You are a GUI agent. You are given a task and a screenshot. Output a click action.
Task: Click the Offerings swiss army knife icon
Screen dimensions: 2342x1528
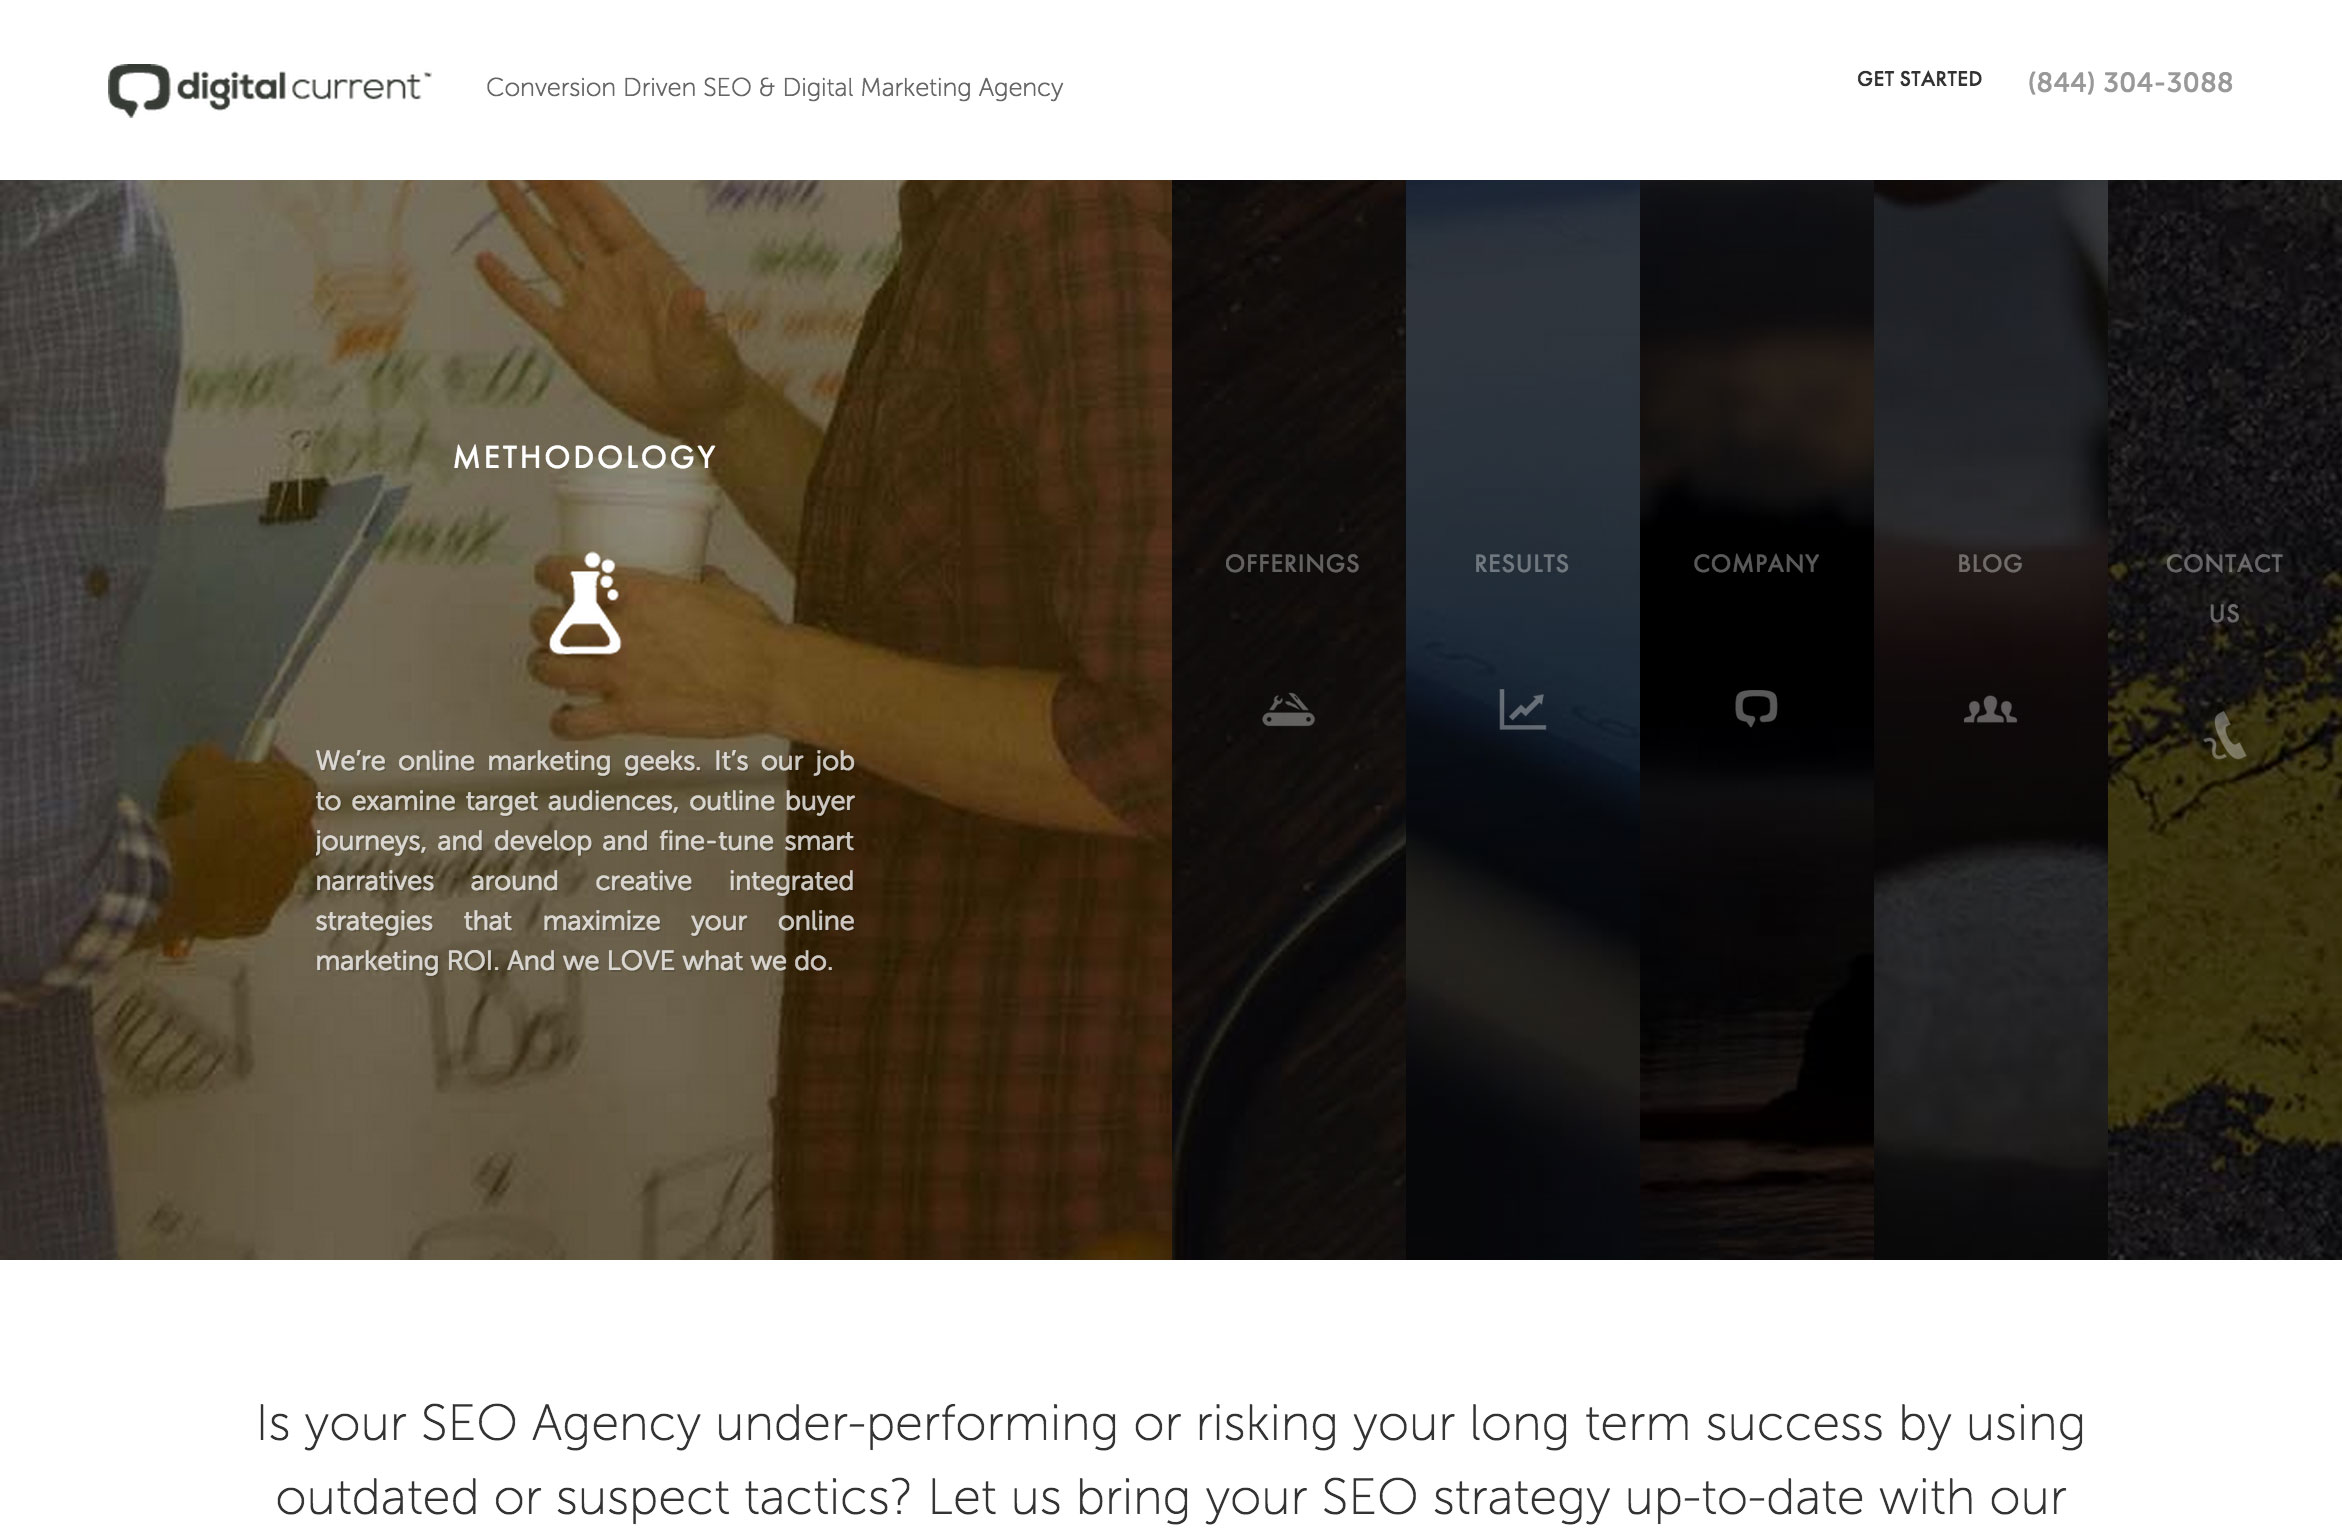[x=1288, y=709]
